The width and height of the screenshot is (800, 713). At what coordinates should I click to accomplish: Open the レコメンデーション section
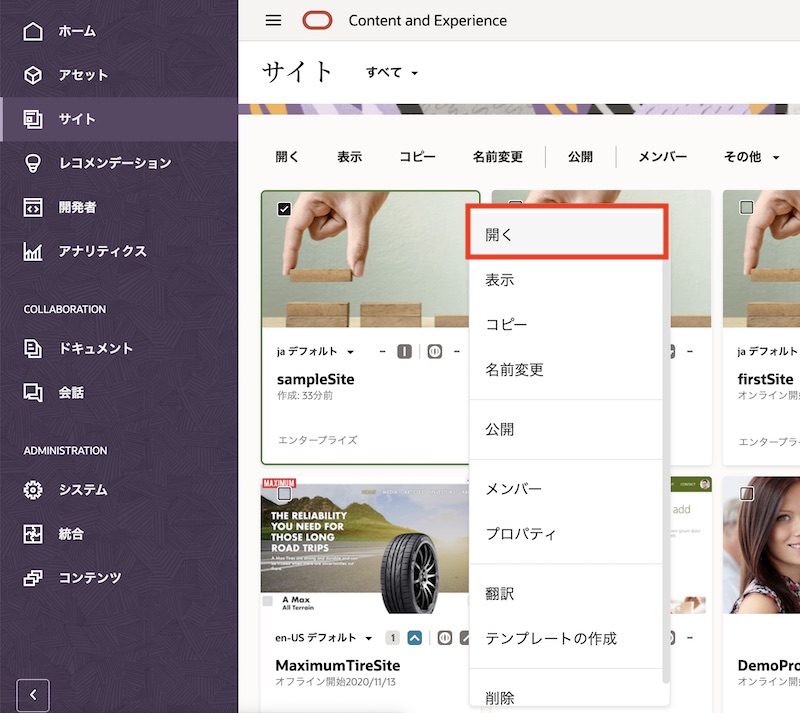tap(100, 163)
